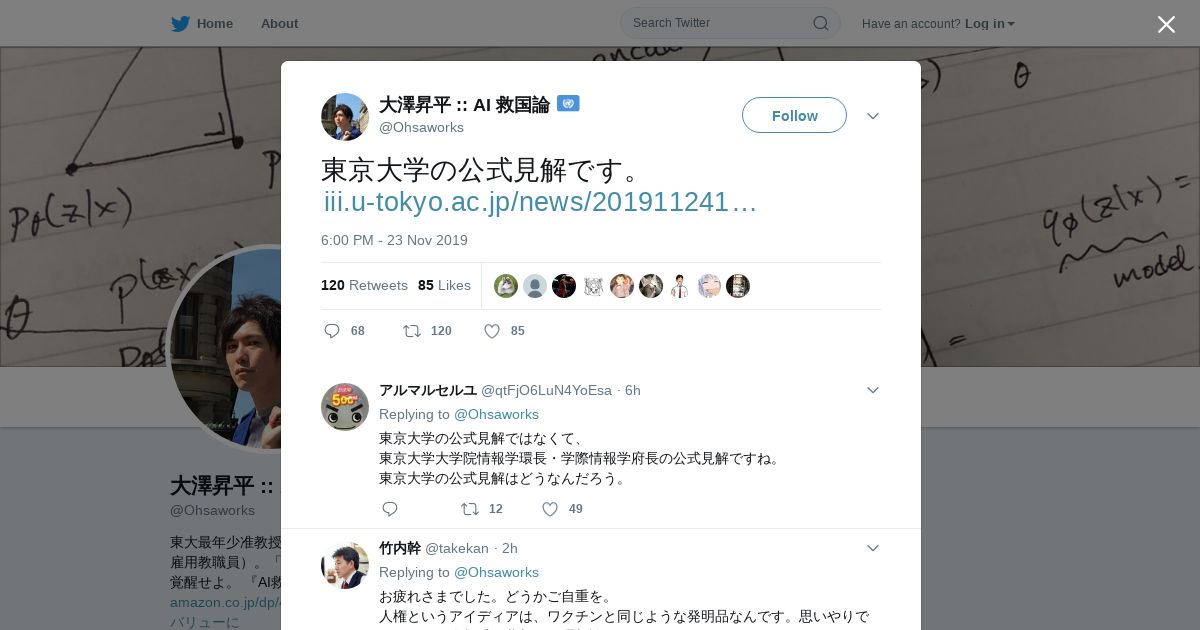1200x630 pixels.
Task: Open the About menu item
Action: (279, 23)
